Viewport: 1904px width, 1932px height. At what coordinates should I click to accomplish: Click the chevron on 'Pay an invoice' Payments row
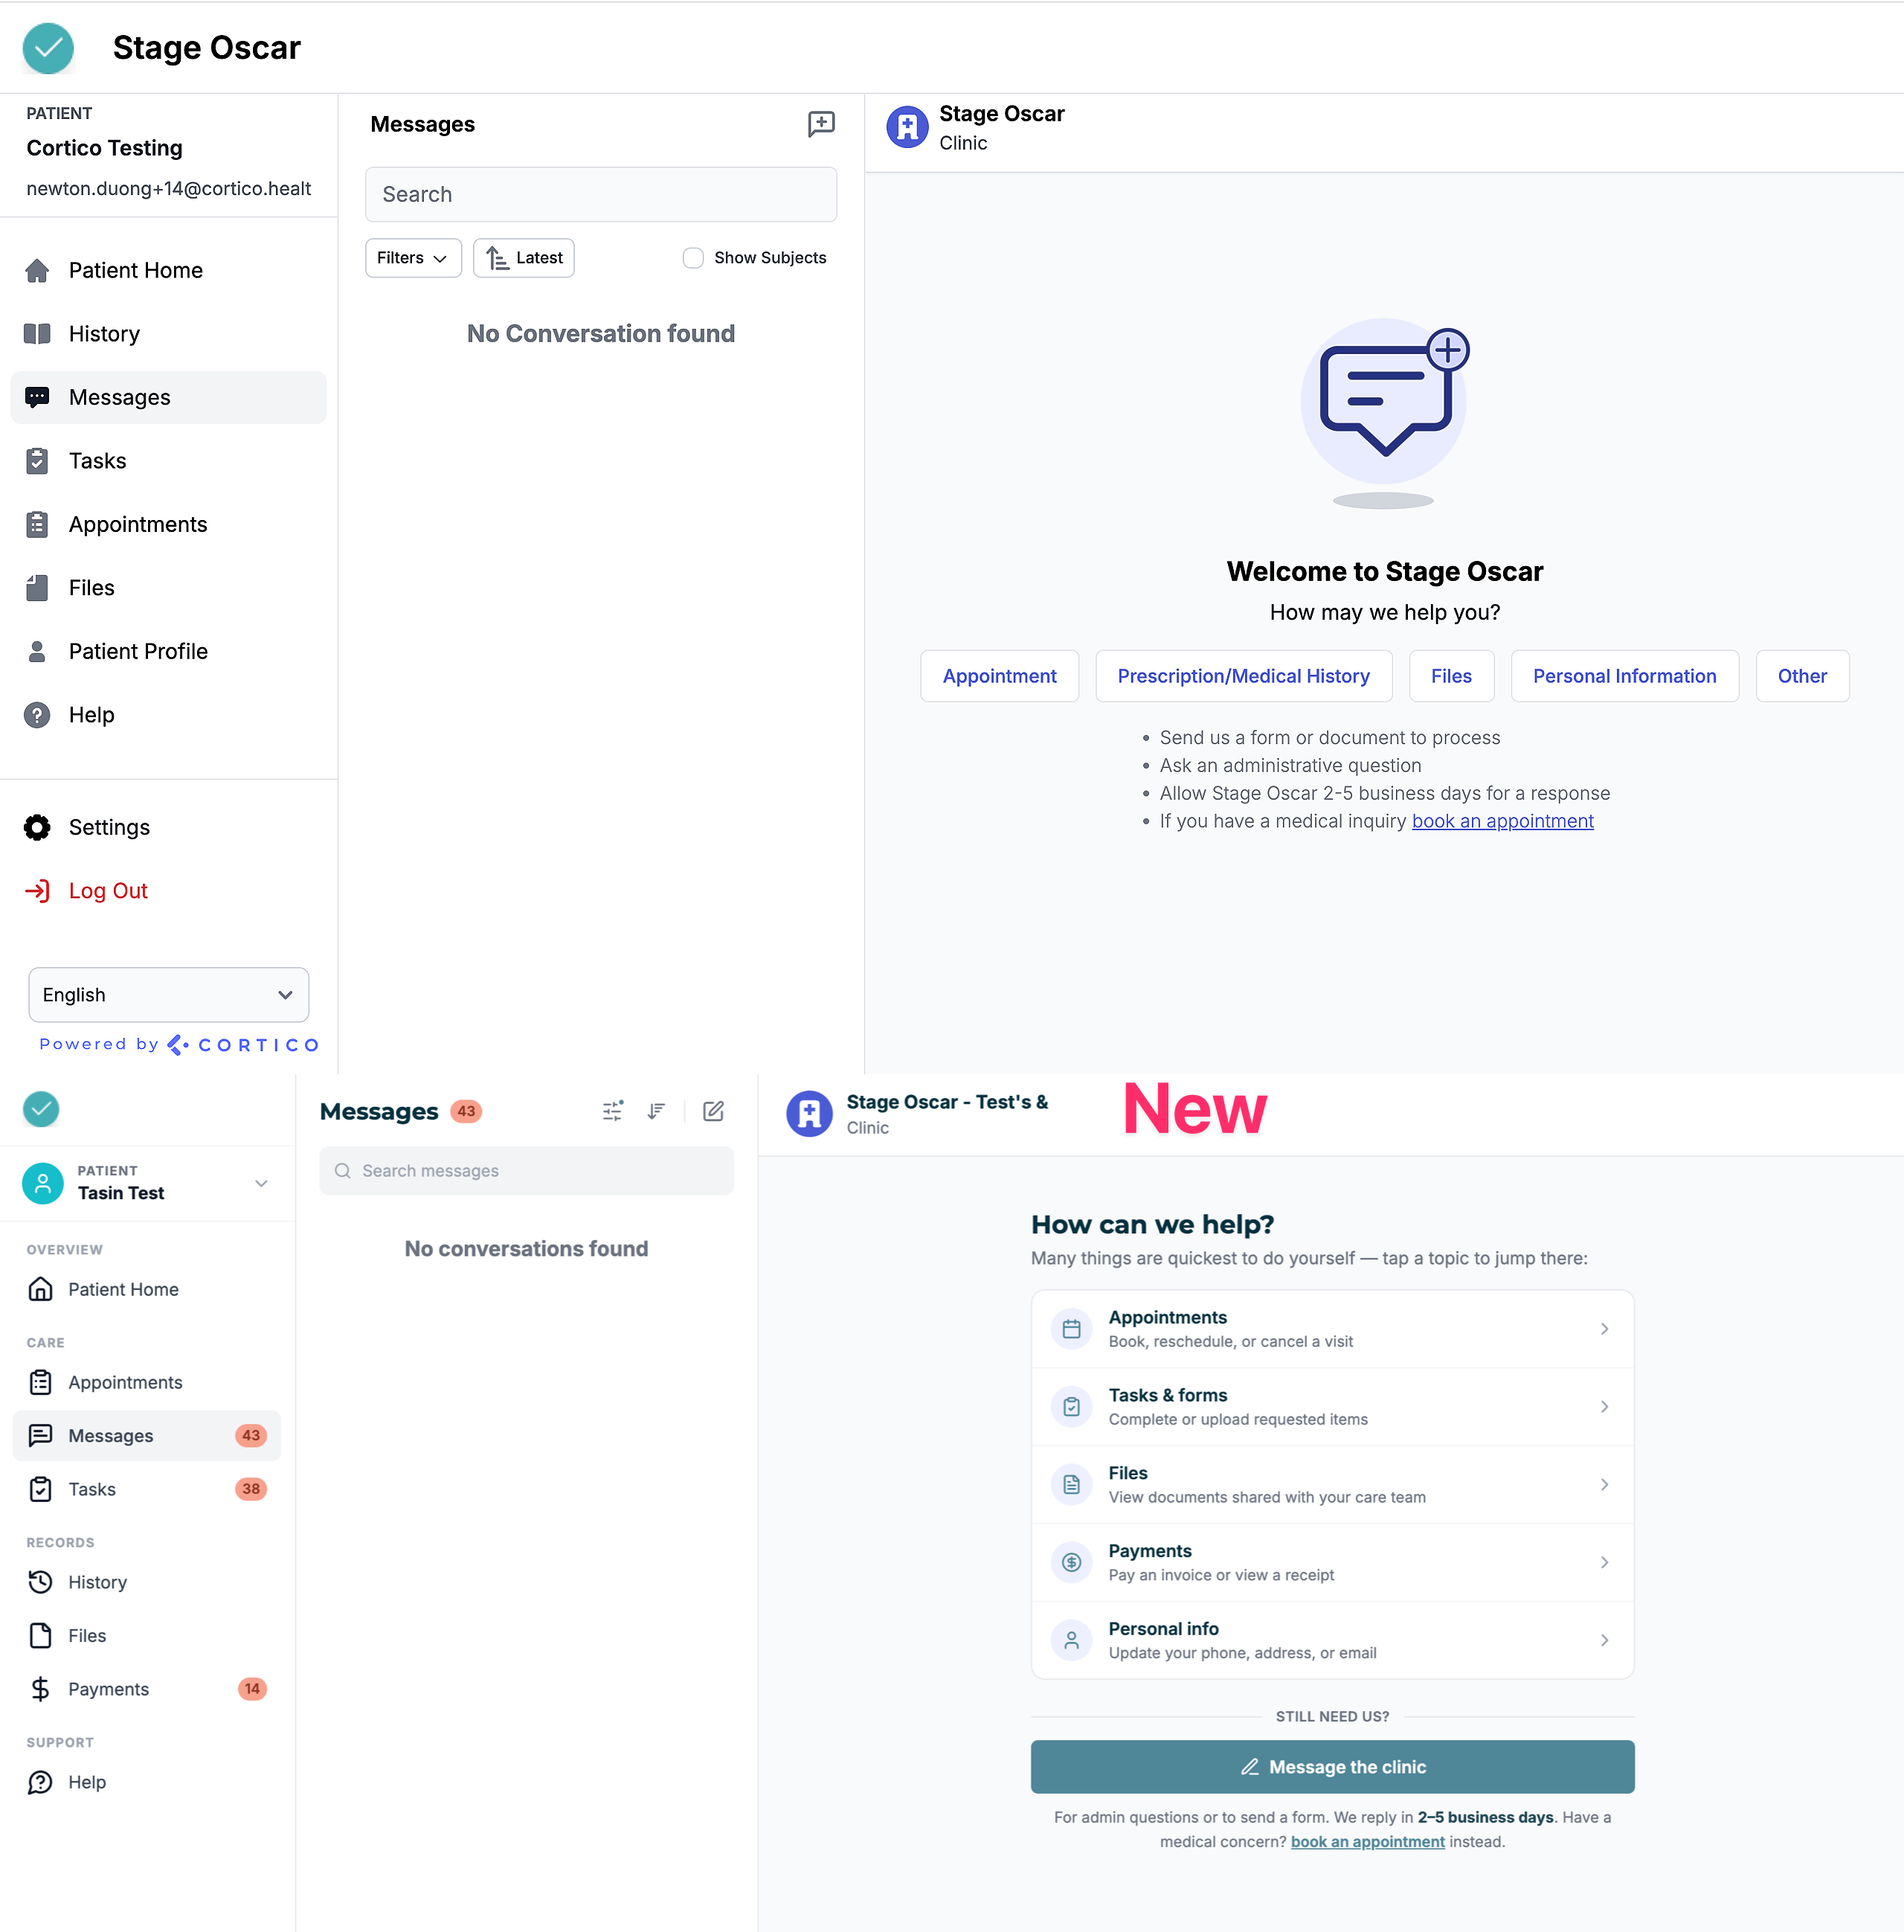pos(1604,1563)
